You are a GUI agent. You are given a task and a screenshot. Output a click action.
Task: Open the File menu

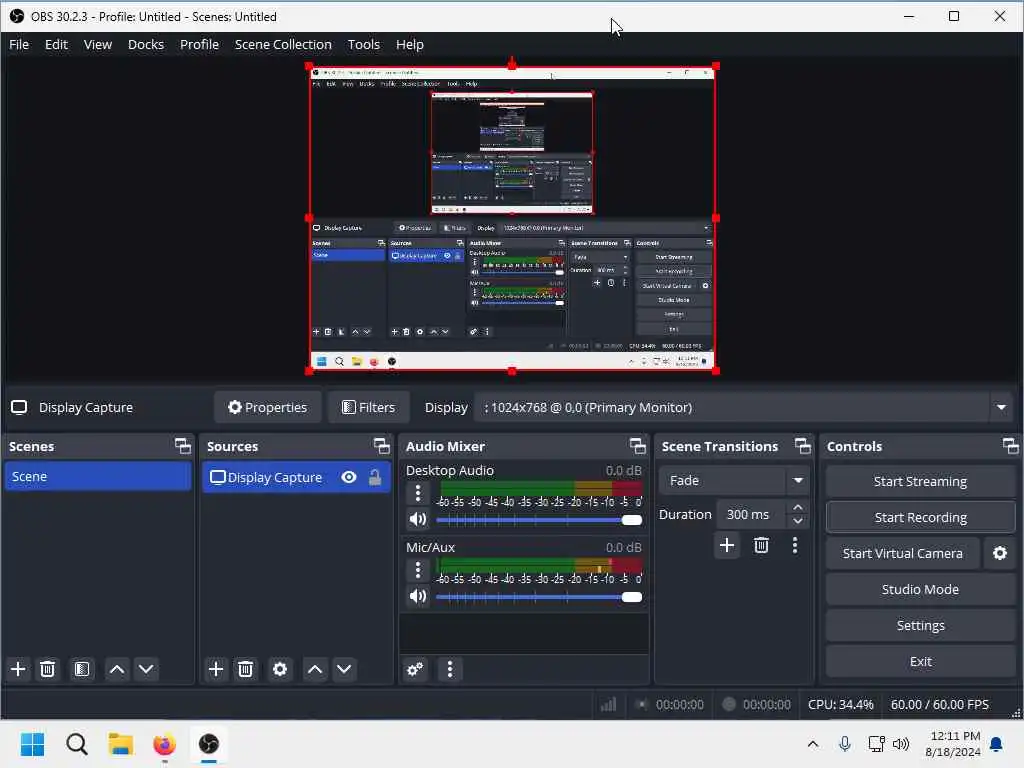pyautogui.click(x=19, y=44)
